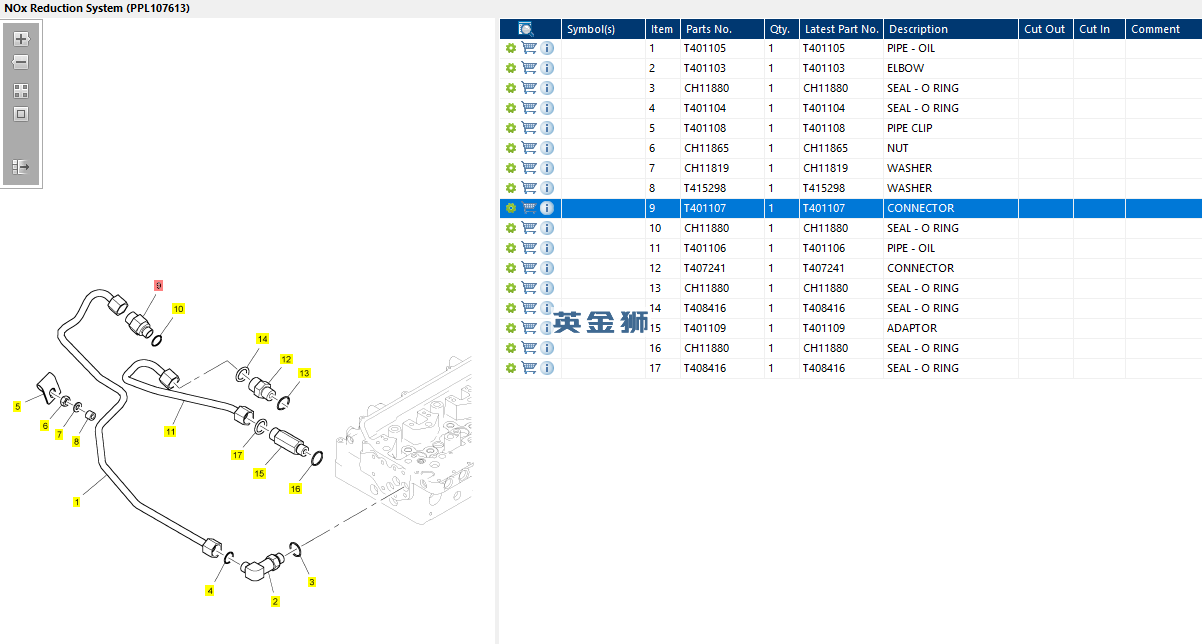
Task: Click parts number T415298 in item 8 row
Action: click(705, 188)
